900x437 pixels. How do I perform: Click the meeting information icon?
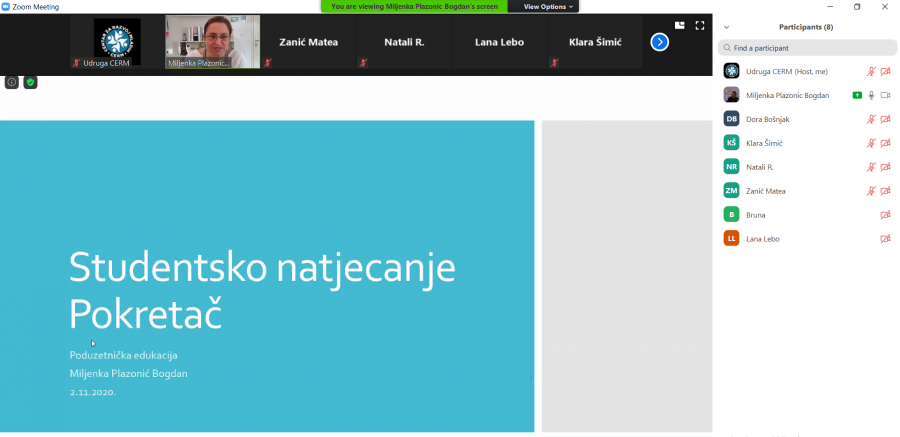click(x=12, y=82)
